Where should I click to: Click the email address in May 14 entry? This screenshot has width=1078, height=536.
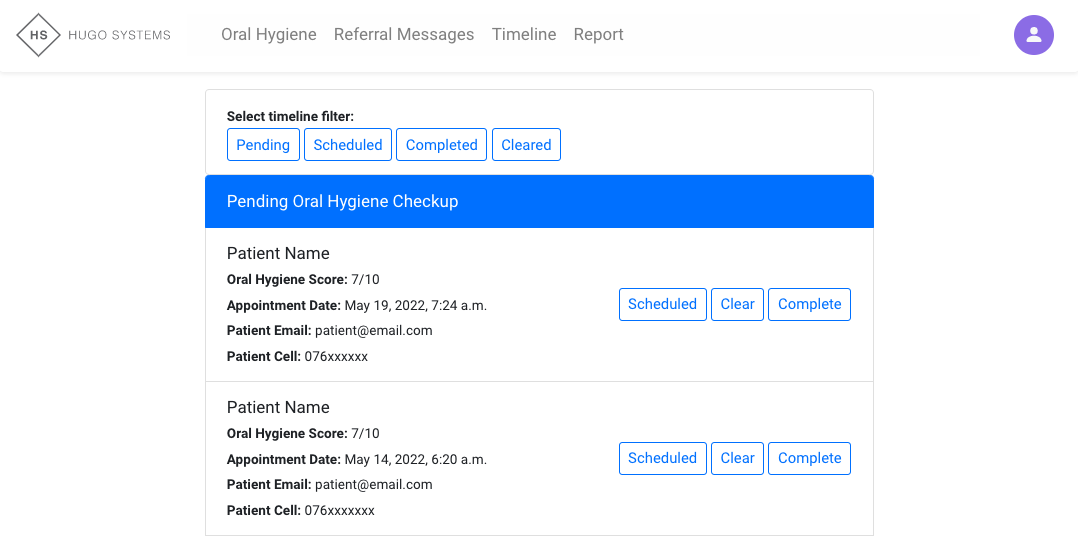[x=373, y=485]
